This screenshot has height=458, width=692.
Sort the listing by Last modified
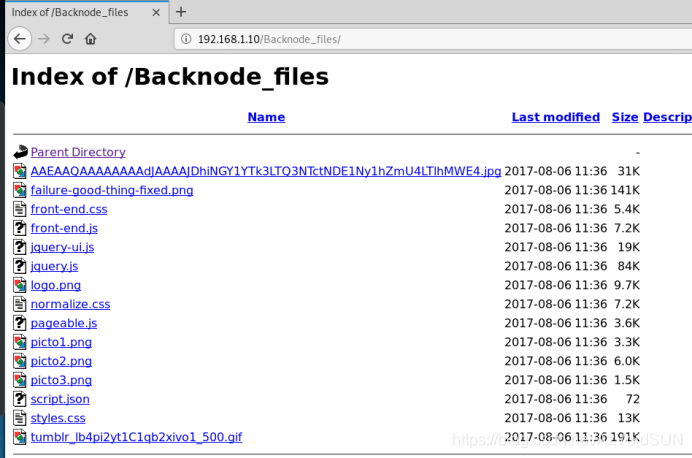(x=556, y=117)
